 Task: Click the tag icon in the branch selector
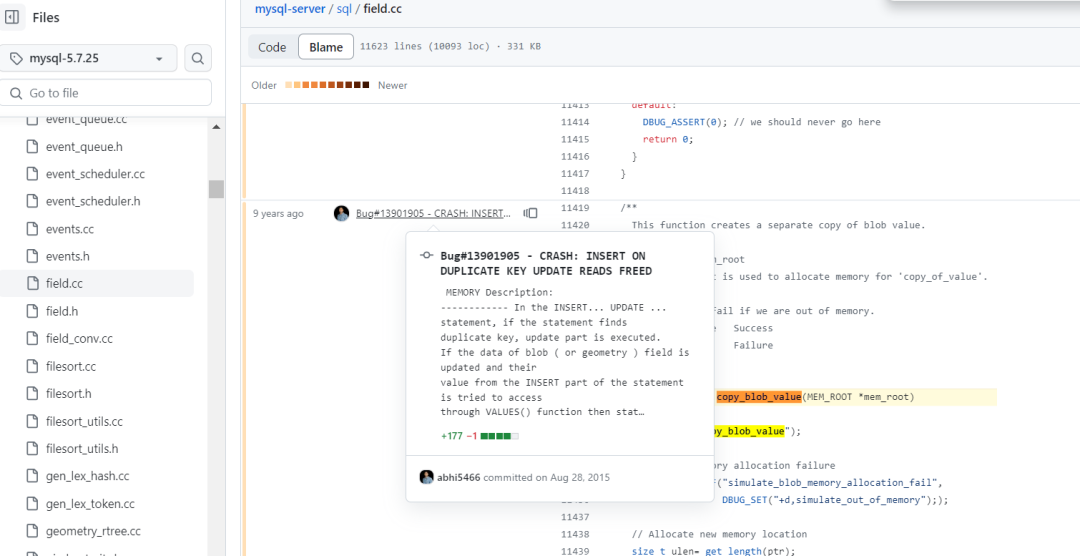[17, 59]
